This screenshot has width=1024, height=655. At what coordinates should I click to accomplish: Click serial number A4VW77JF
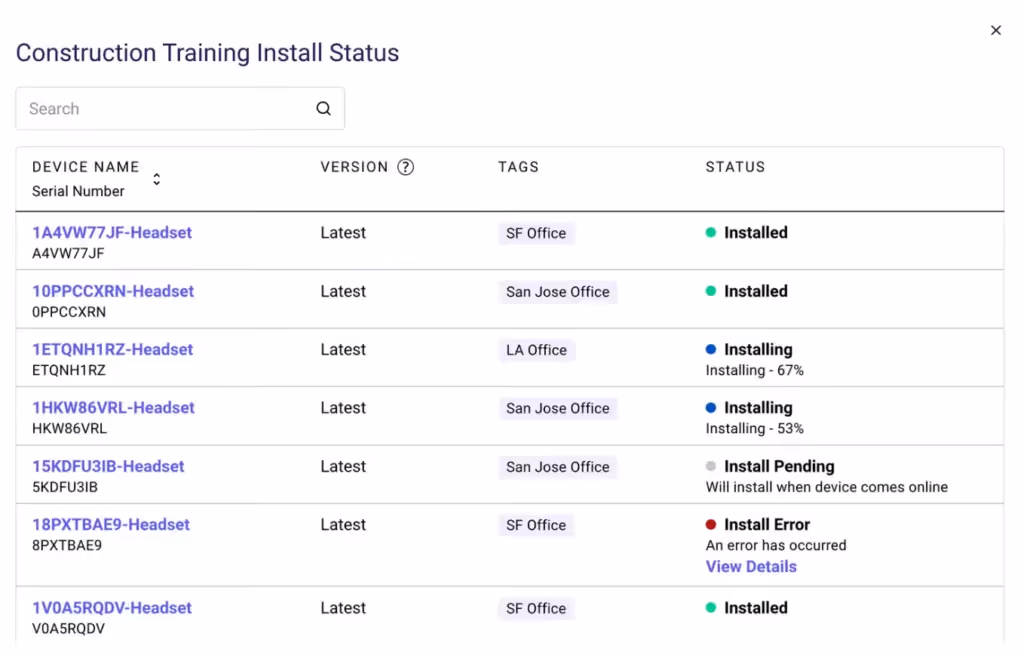tap(68, 253)
